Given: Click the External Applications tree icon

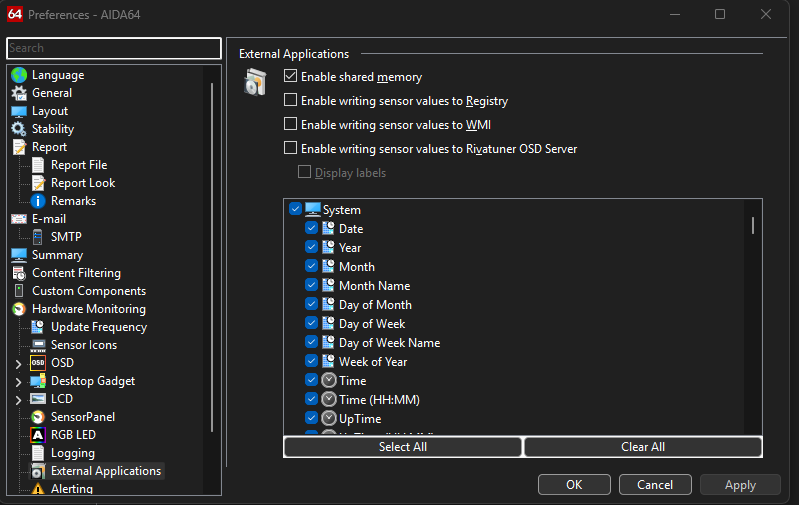Looking at the screenshot, I should click(x=38, y=471).
